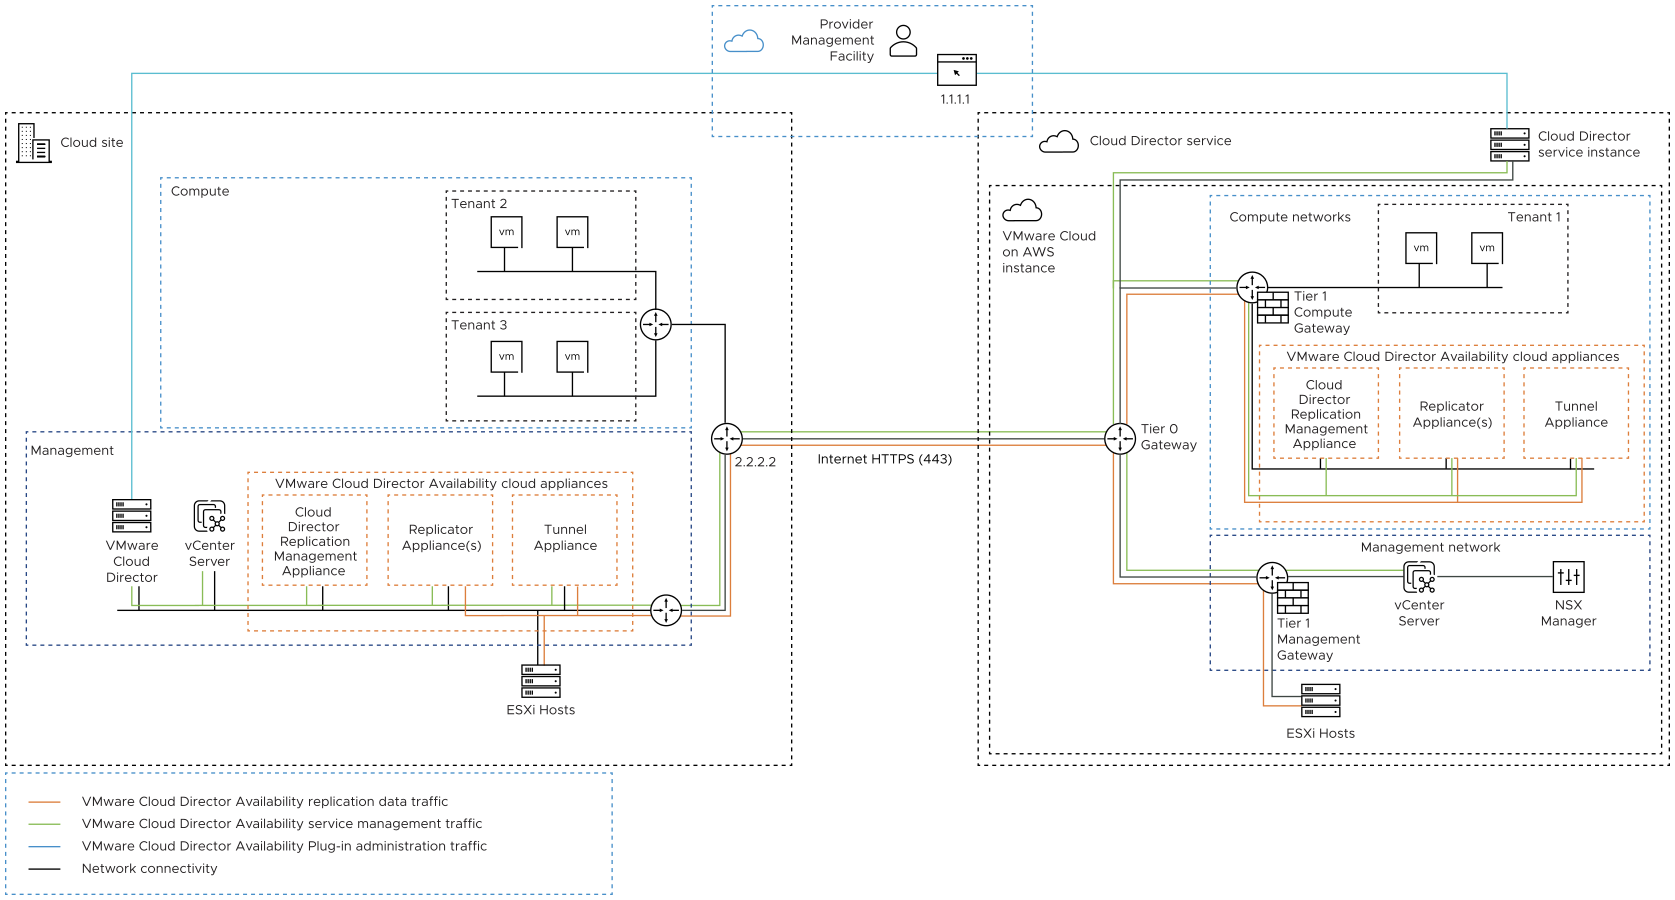Viewport: 1675px width, 900px height.
Task: Click the black Network connectivity legend line
Action: click(45, 869)
